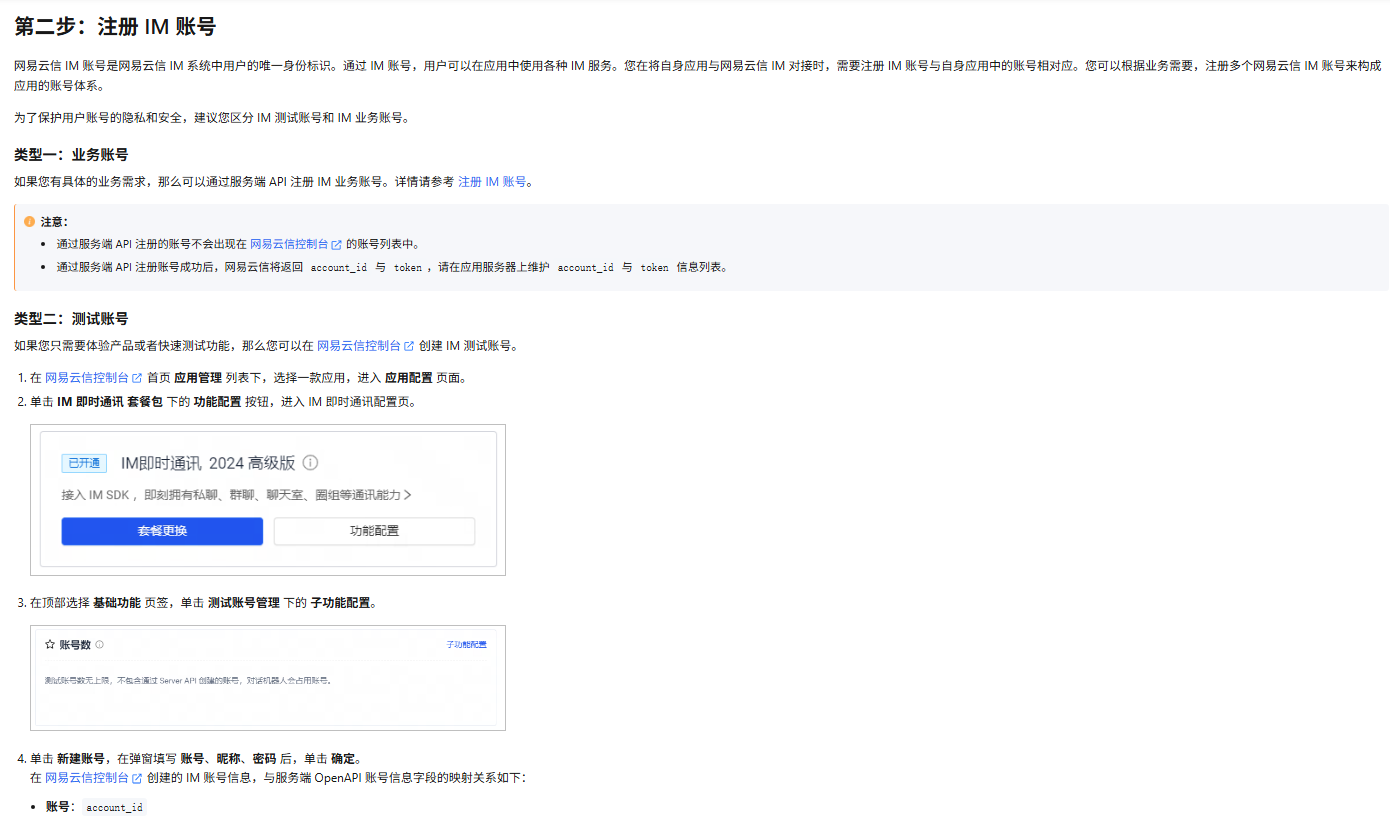Click bold text 测试账号管理 in step 3

point(244,603)
